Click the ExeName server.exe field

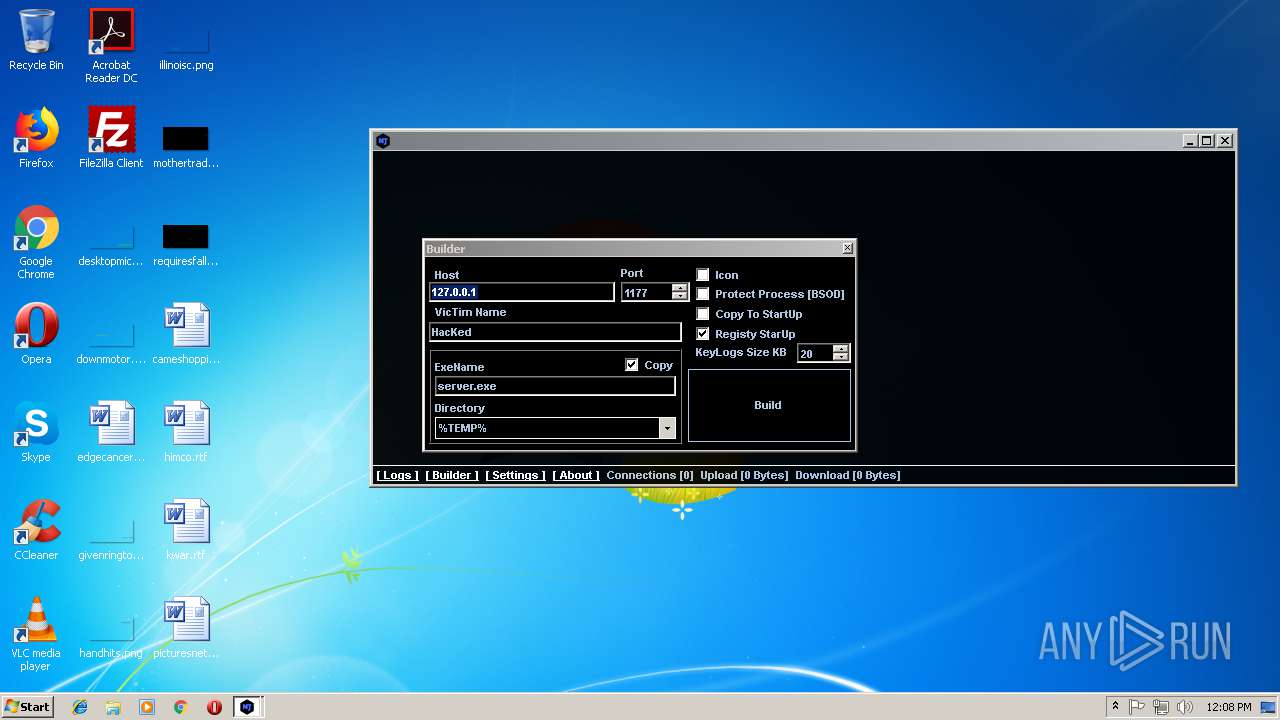click(x=555, y=386)
